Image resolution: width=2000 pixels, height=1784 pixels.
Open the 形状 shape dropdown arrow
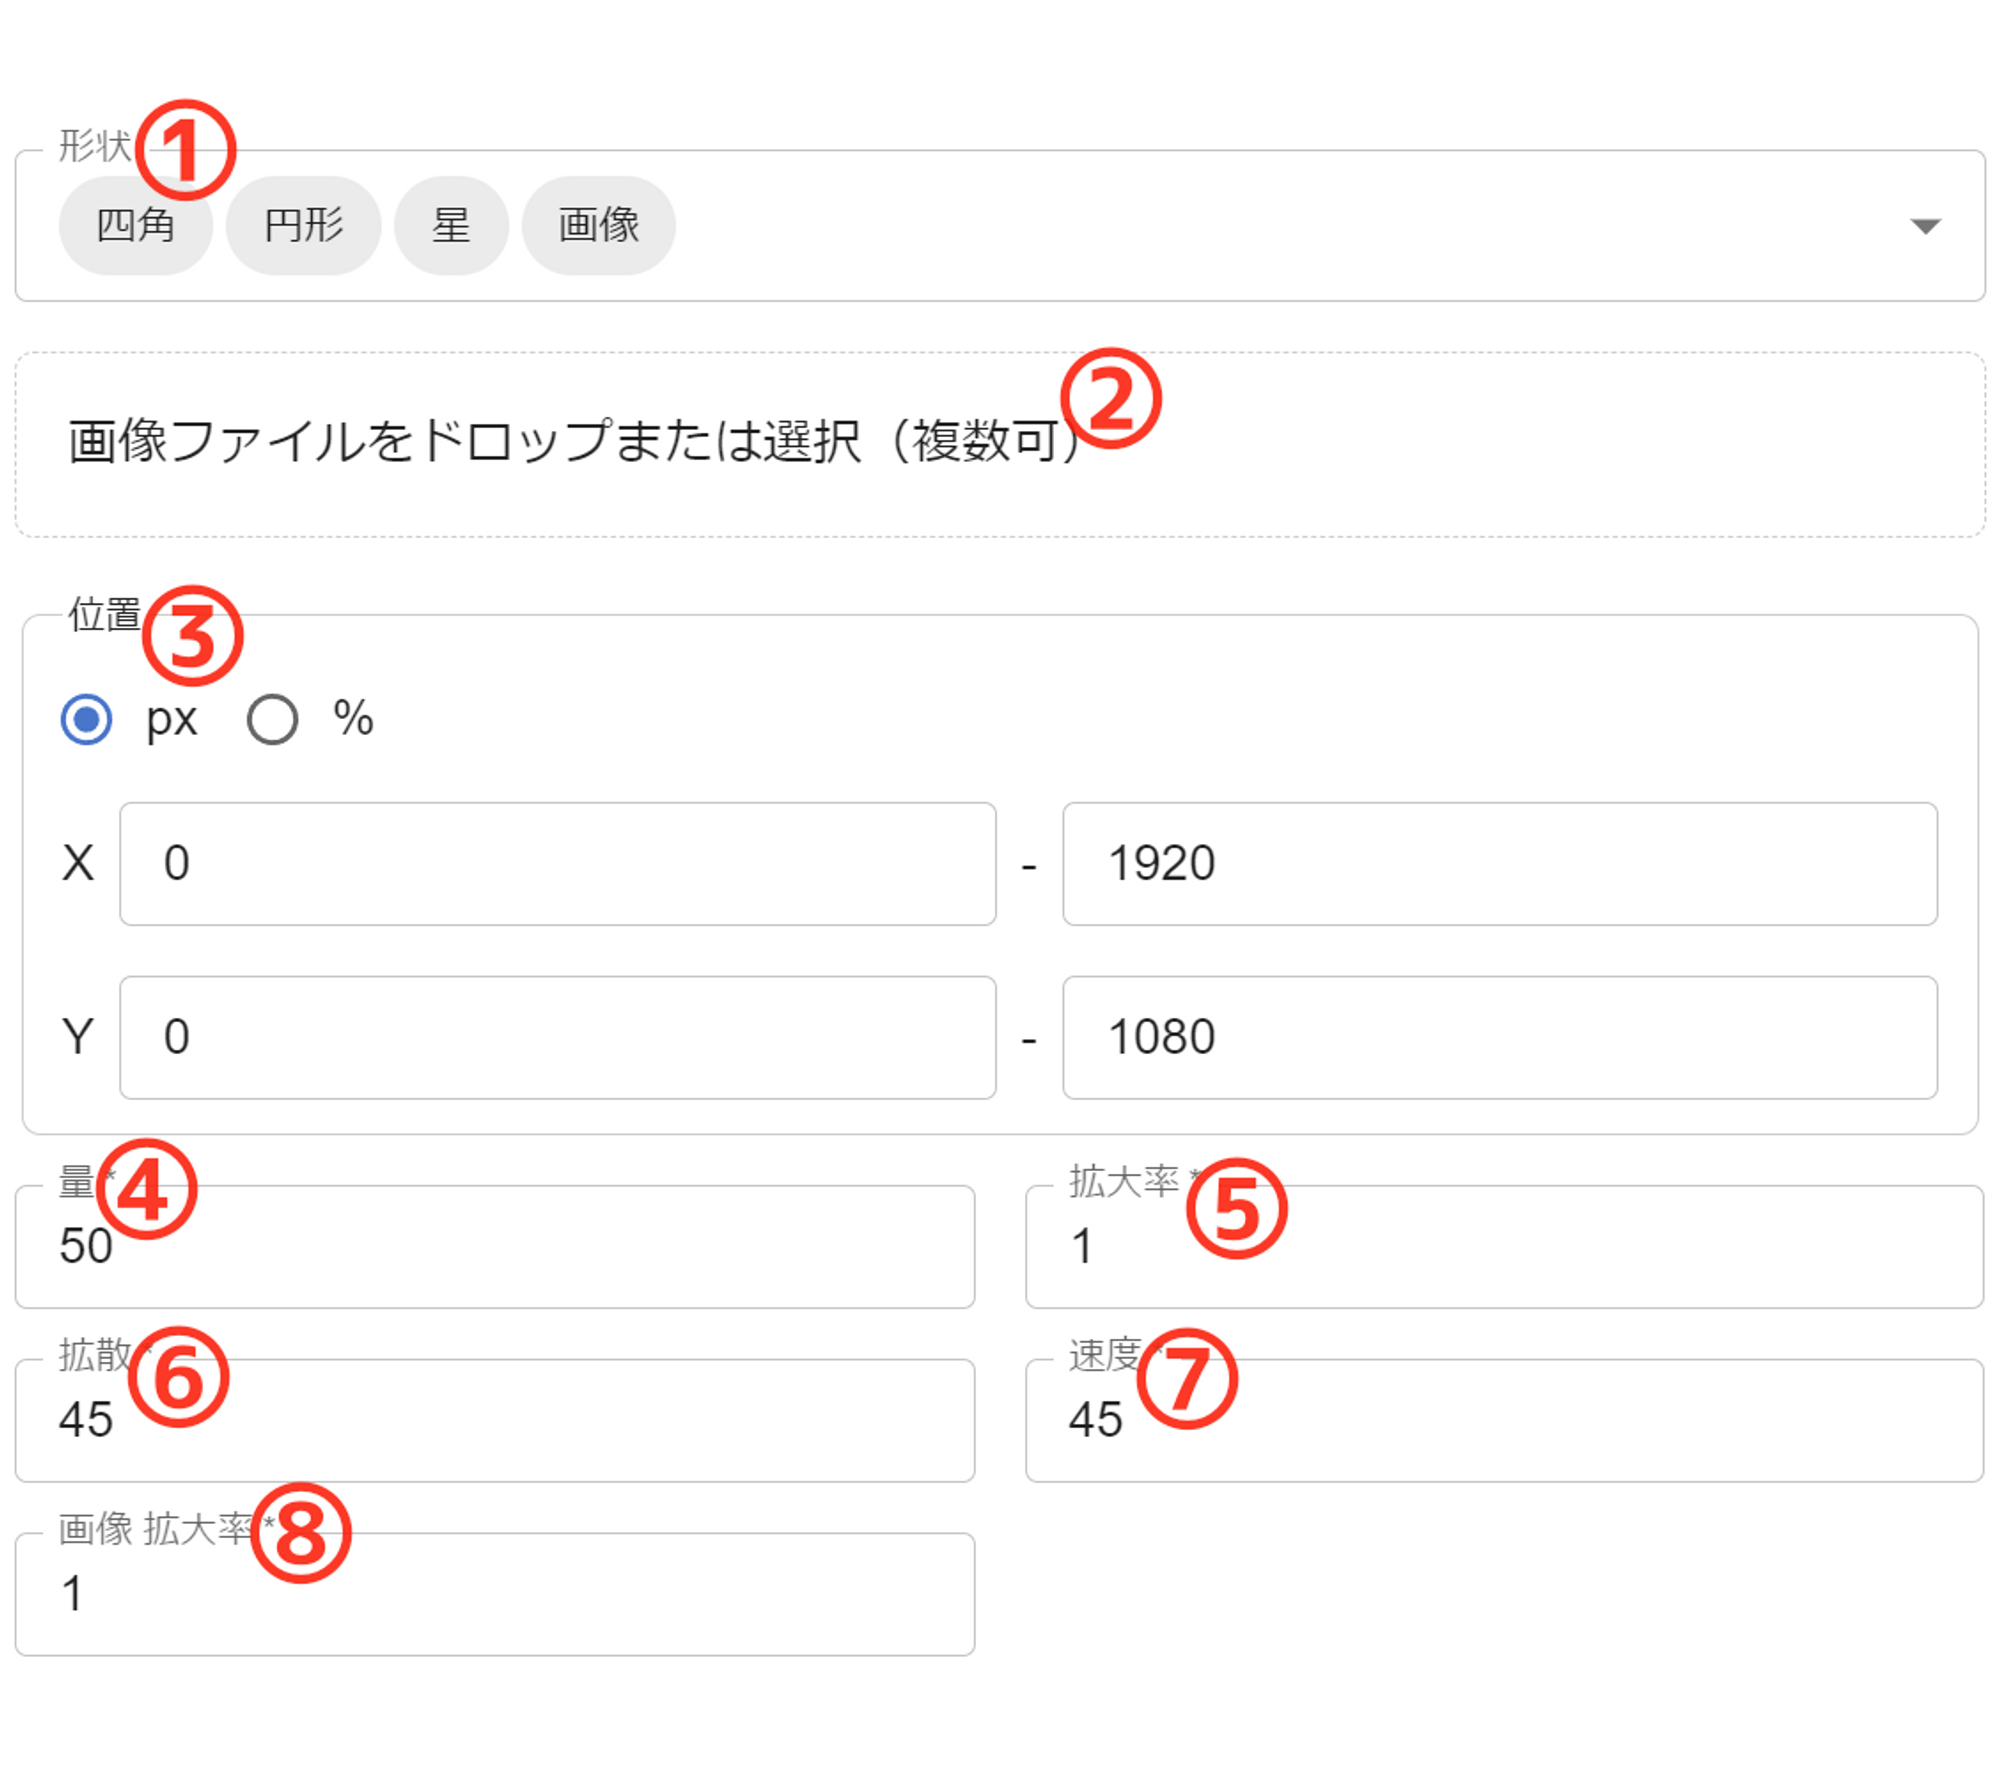click(x=1924, y=226)
